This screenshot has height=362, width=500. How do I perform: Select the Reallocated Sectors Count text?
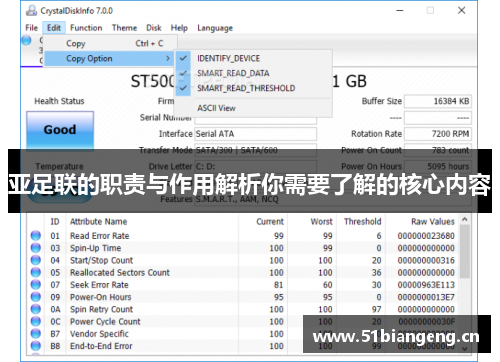[x=120, y=273]
